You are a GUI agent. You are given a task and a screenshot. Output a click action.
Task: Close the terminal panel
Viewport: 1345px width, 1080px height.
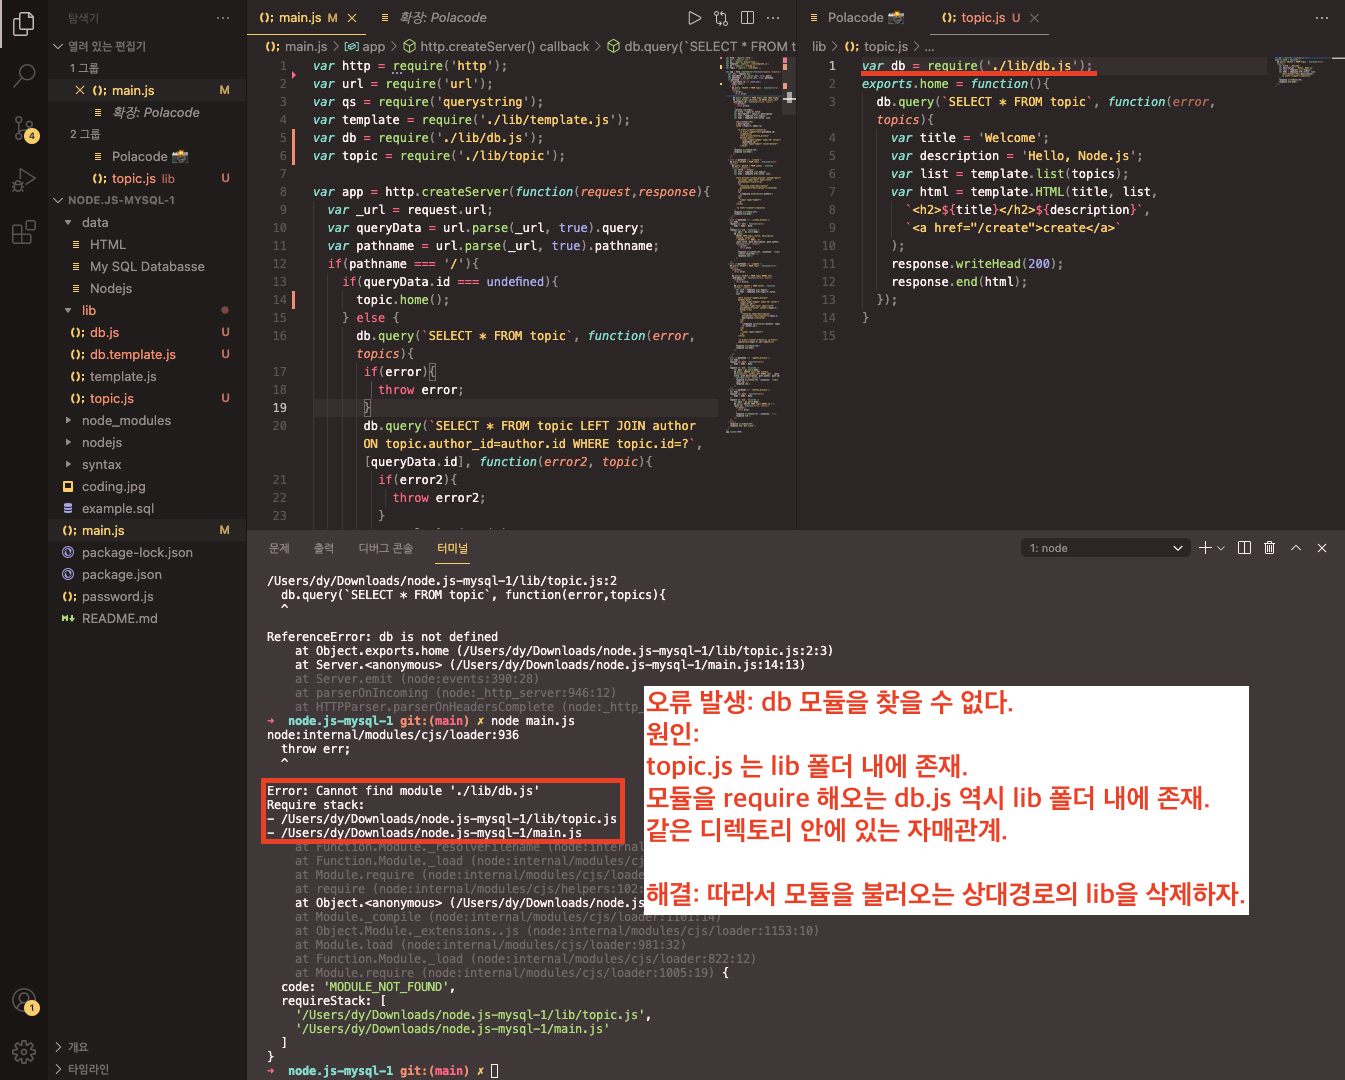(x=1322, y=548)
